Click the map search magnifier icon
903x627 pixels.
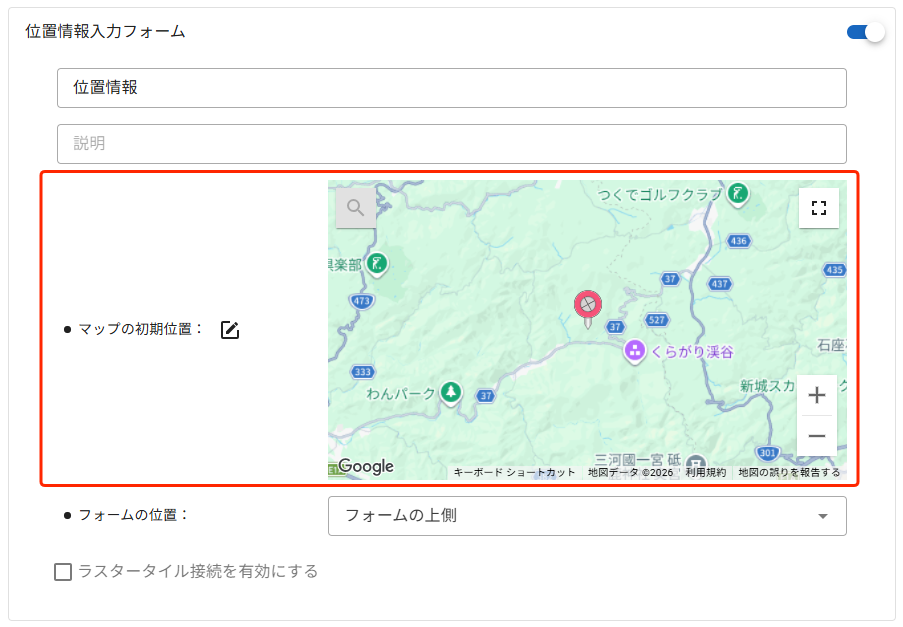(355, 207)
